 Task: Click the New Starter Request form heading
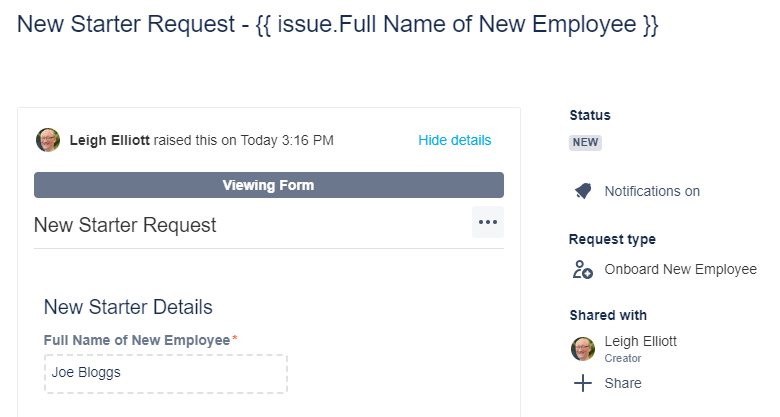pyautogui.click(x=125, y=225)
